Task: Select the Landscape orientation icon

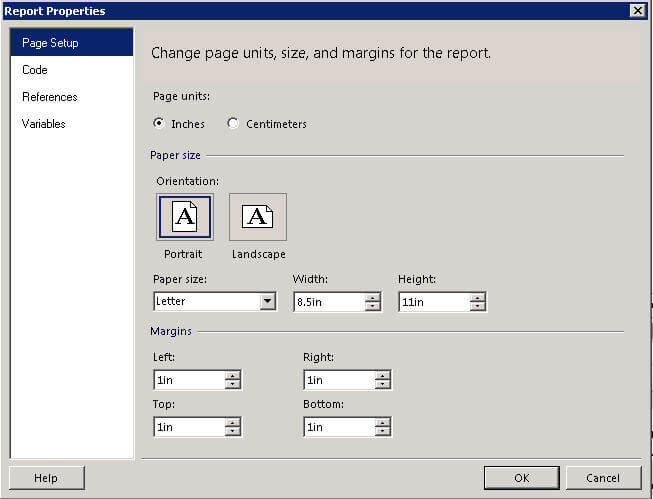Action: [257, 217]
